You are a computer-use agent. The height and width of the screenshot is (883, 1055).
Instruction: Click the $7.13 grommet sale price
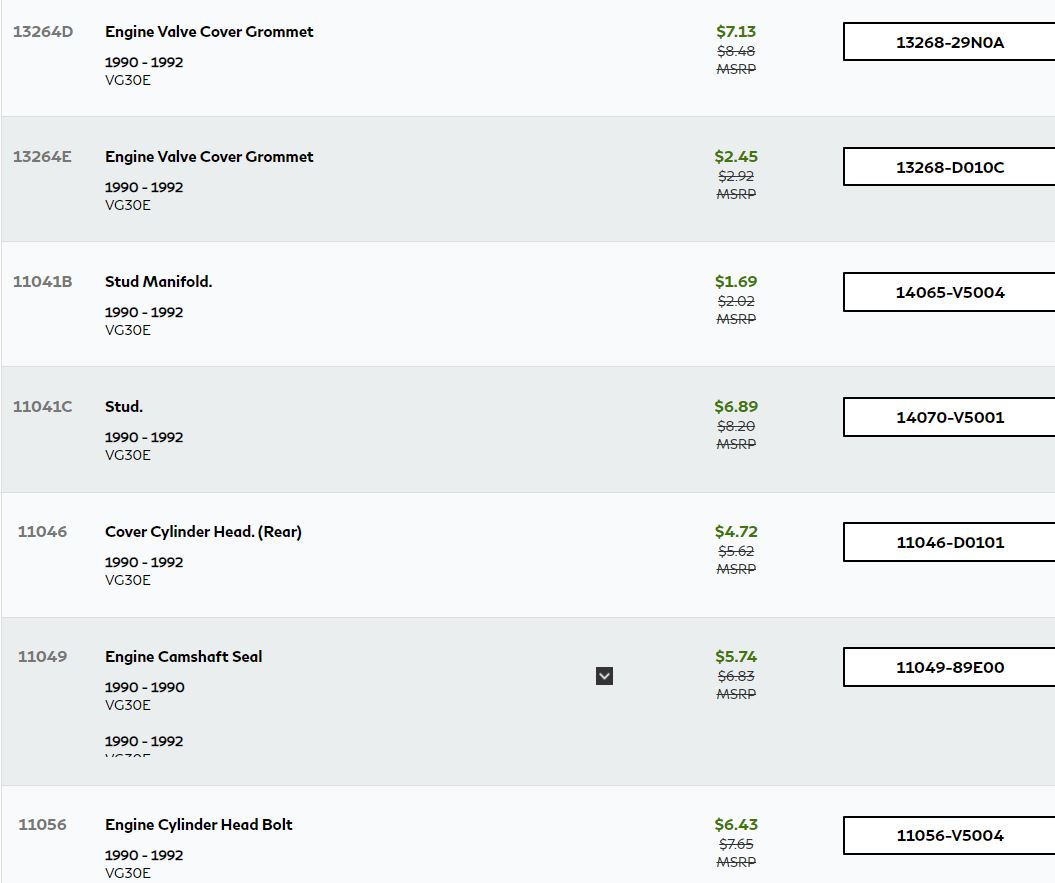tap(736, 32)
